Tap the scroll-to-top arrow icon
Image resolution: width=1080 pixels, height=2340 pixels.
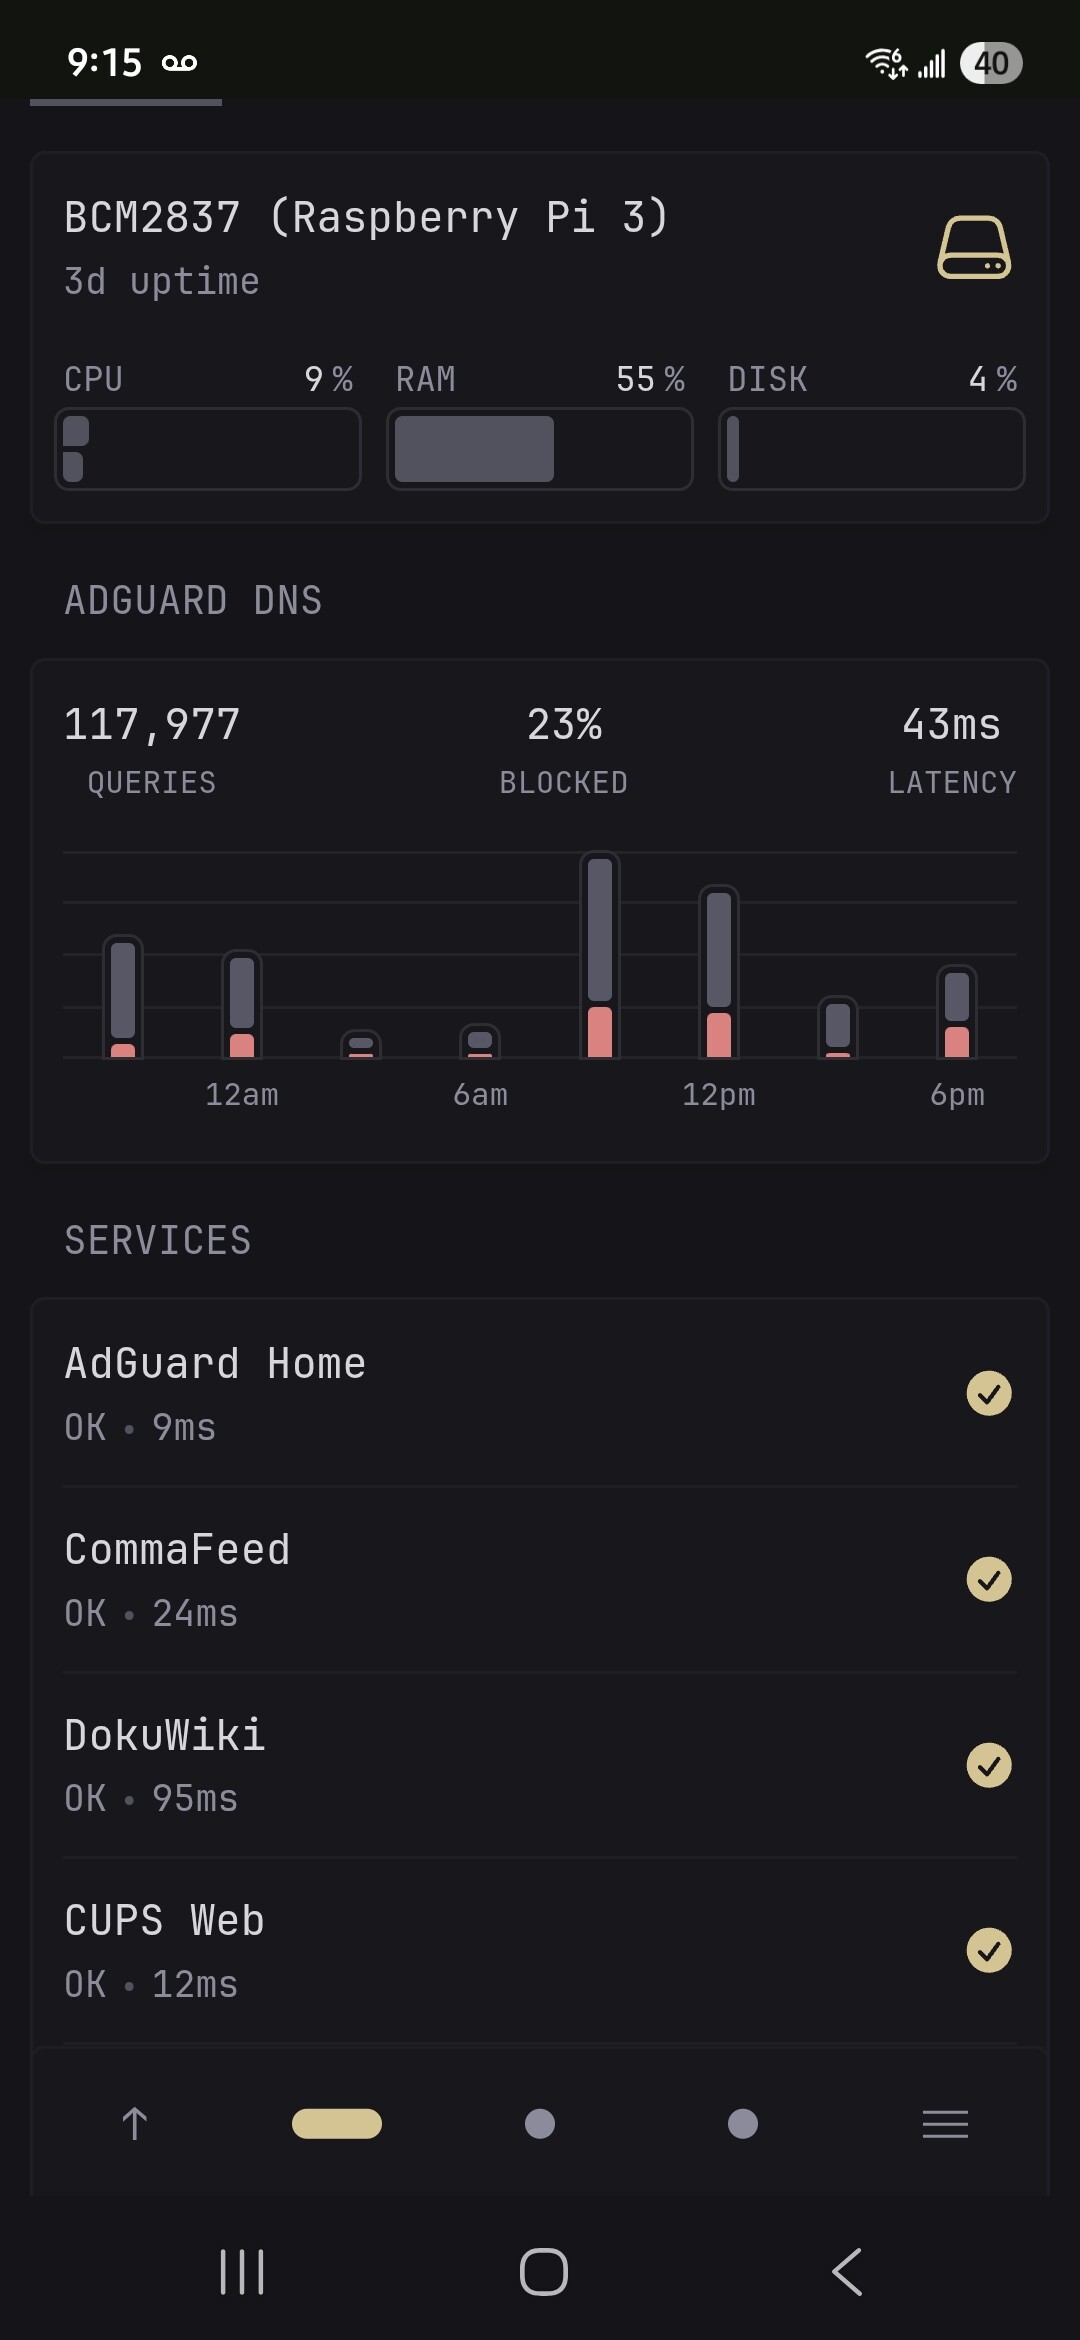click(135, 2123)
